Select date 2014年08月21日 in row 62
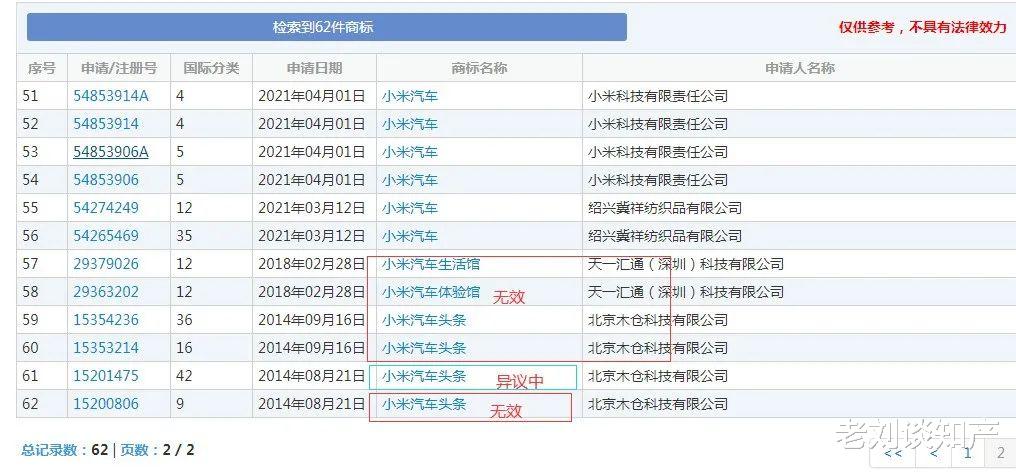The height and width of the screenshot is (472, 1016). tap(312, 403)
